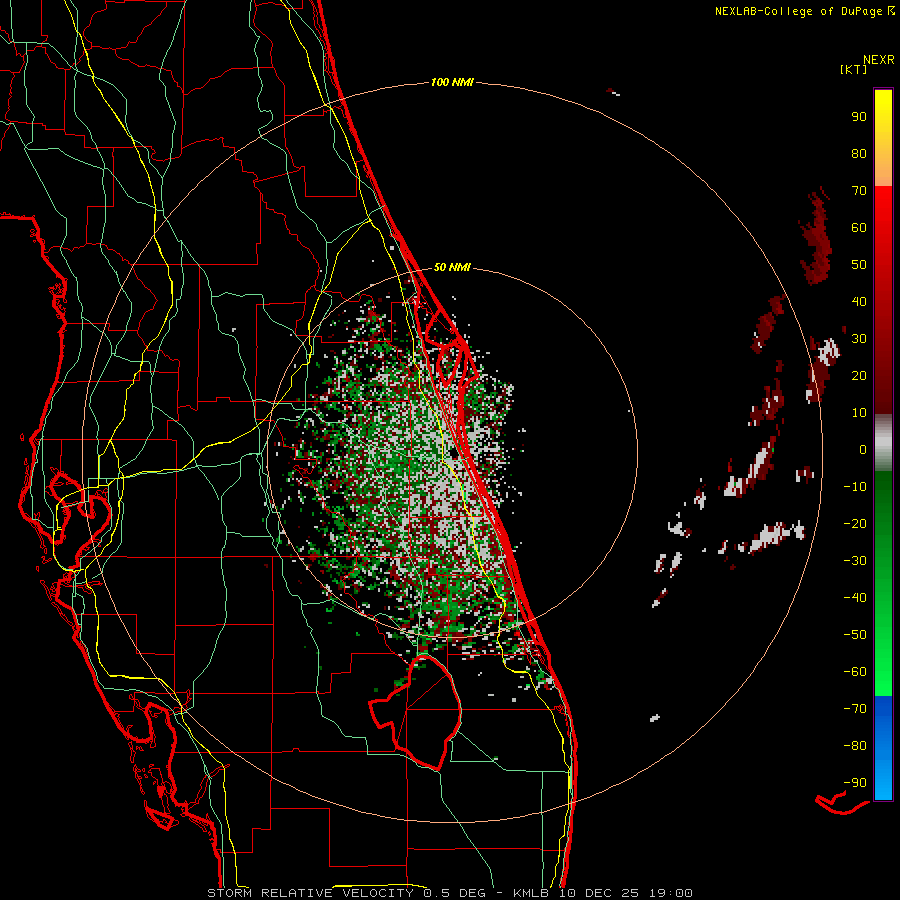Click the -60 value on the velocity scale
Screen dimensions: 900x900
click(855, 672)
